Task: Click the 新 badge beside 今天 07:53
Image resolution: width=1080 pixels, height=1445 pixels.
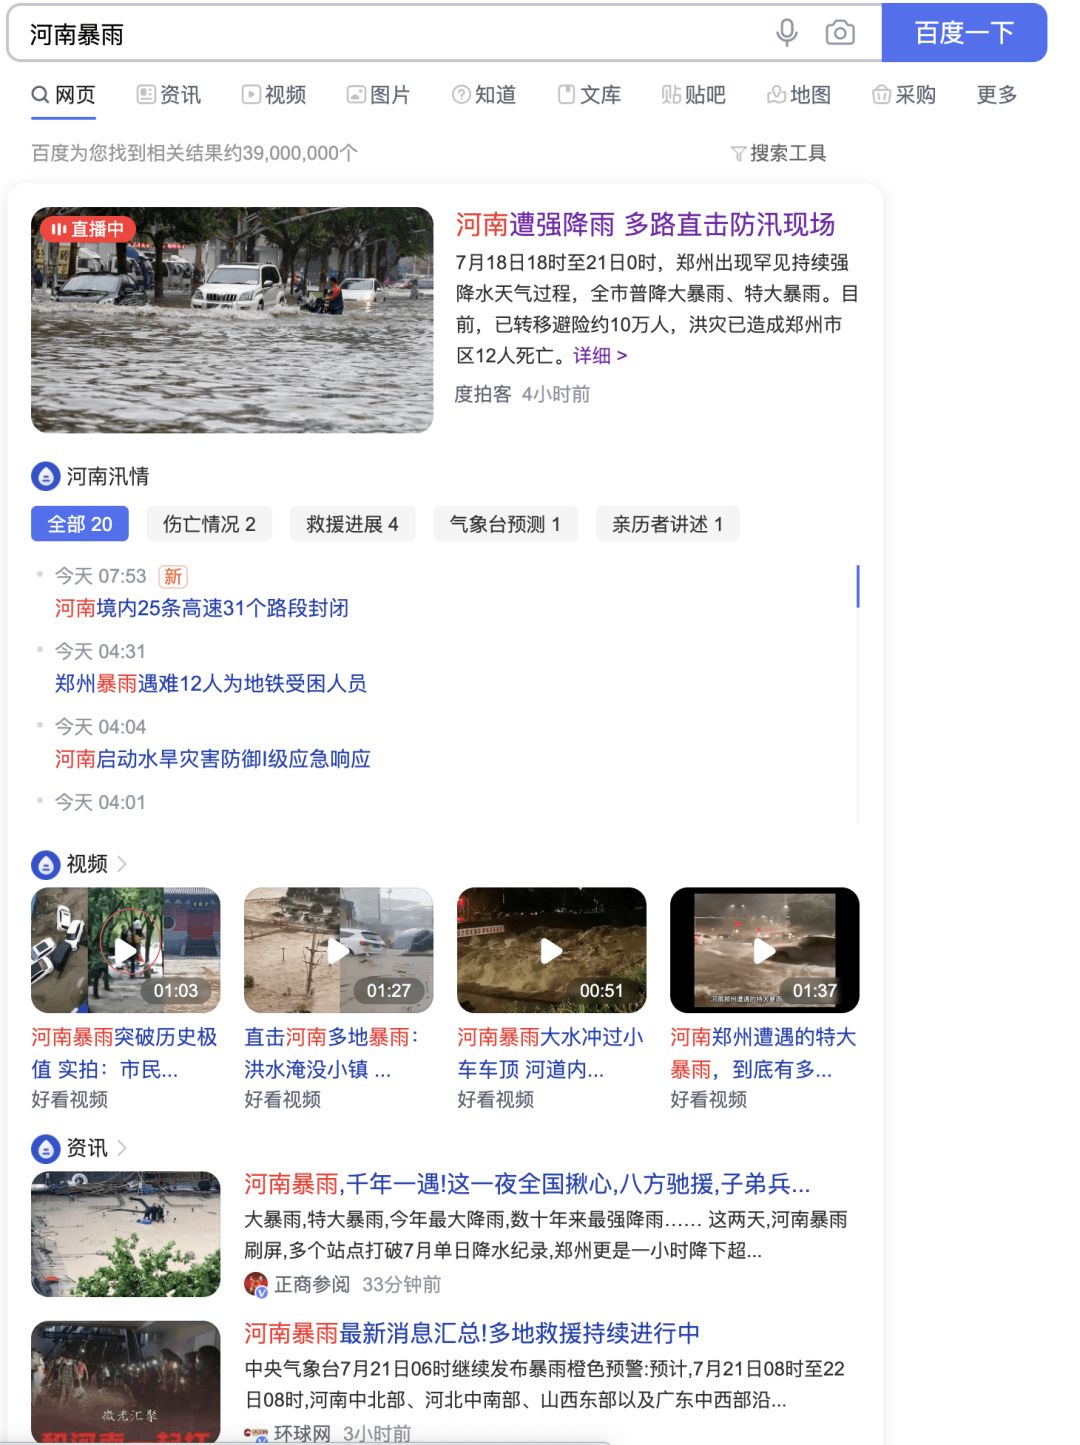Action: 173,576
